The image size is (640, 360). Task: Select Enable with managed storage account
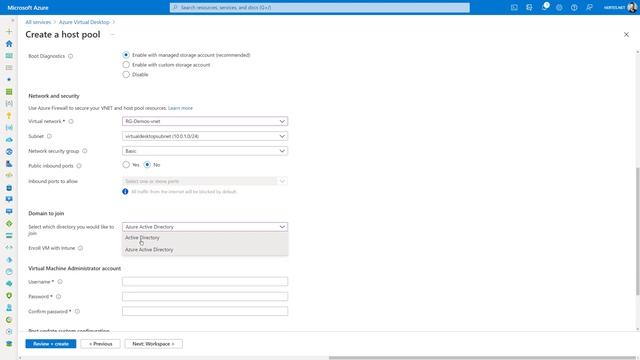point(126,55)
